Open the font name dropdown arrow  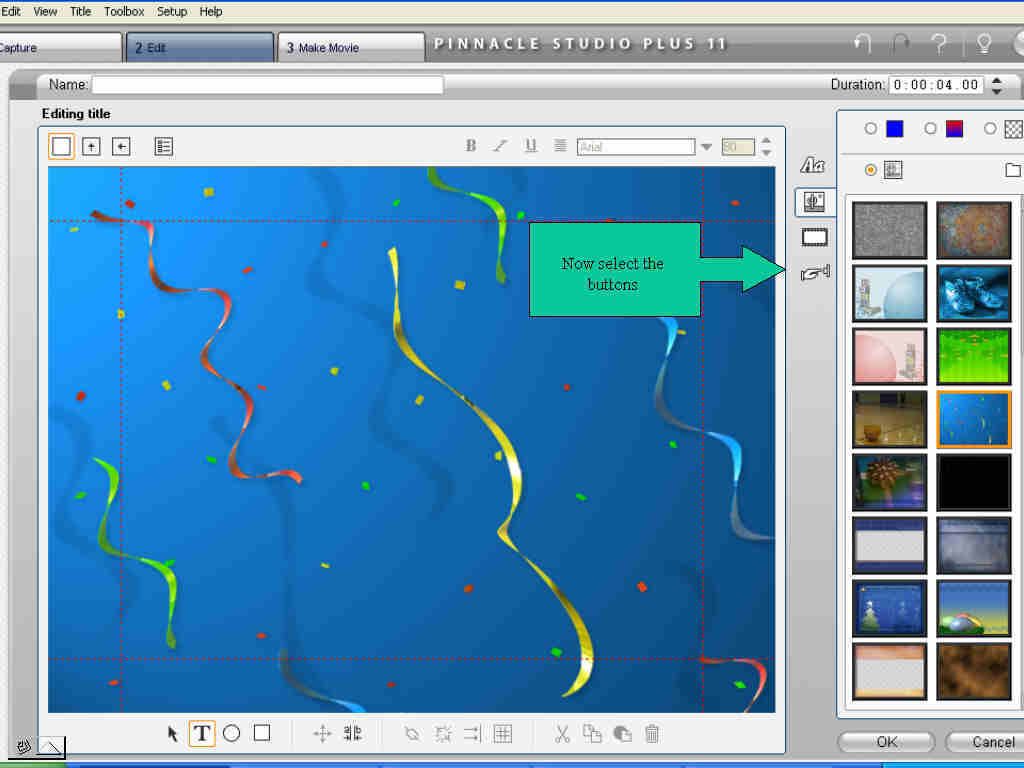(706, 147)
